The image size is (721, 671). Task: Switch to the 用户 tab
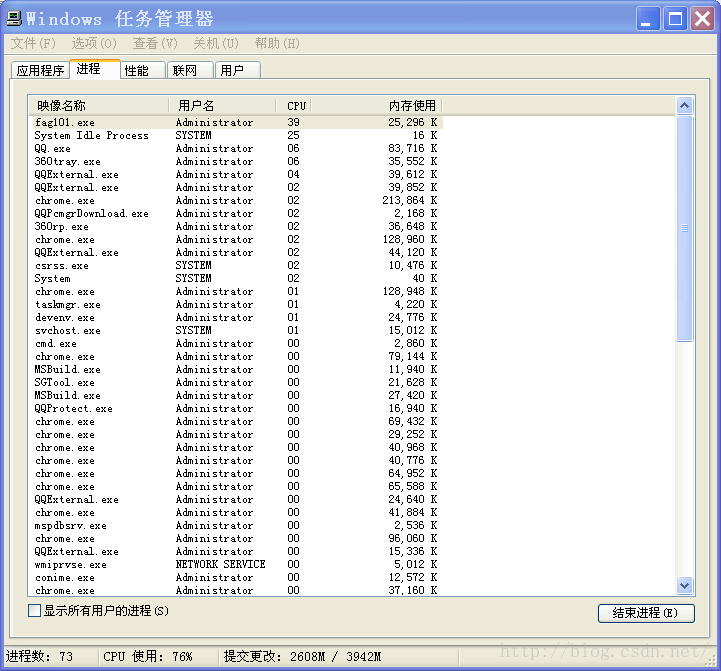[238, 70]
